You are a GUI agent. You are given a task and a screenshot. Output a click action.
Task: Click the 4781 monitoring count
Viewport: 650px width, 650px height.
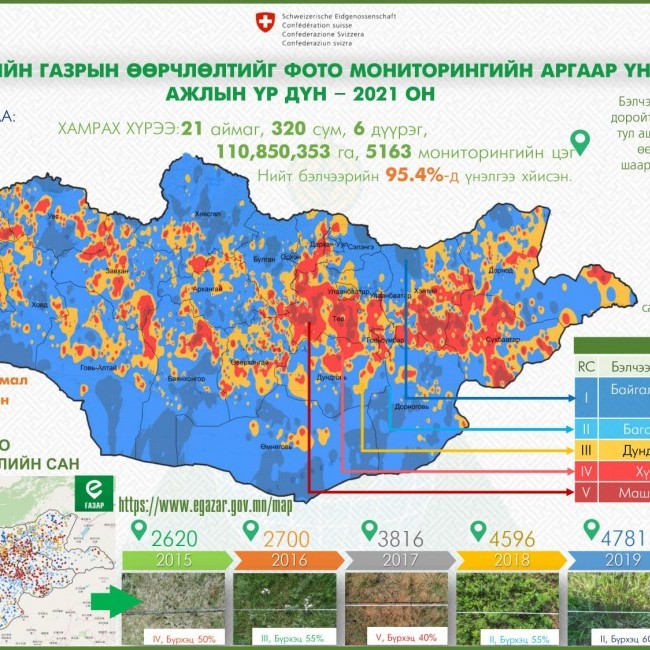625,538
